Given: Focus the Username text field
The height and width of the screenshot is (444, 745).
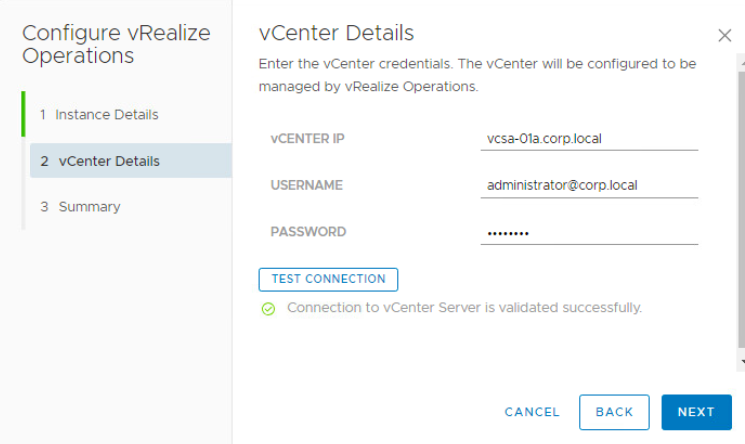Looking at the screenshot, I should coord(588,185).
